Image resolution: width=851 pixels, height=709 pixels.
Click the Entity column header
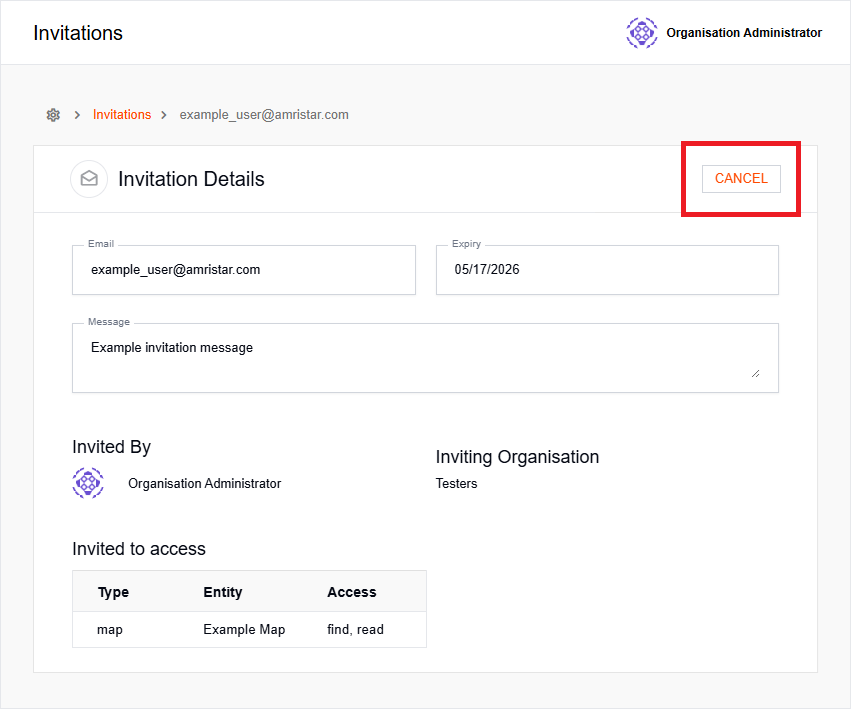223,592
